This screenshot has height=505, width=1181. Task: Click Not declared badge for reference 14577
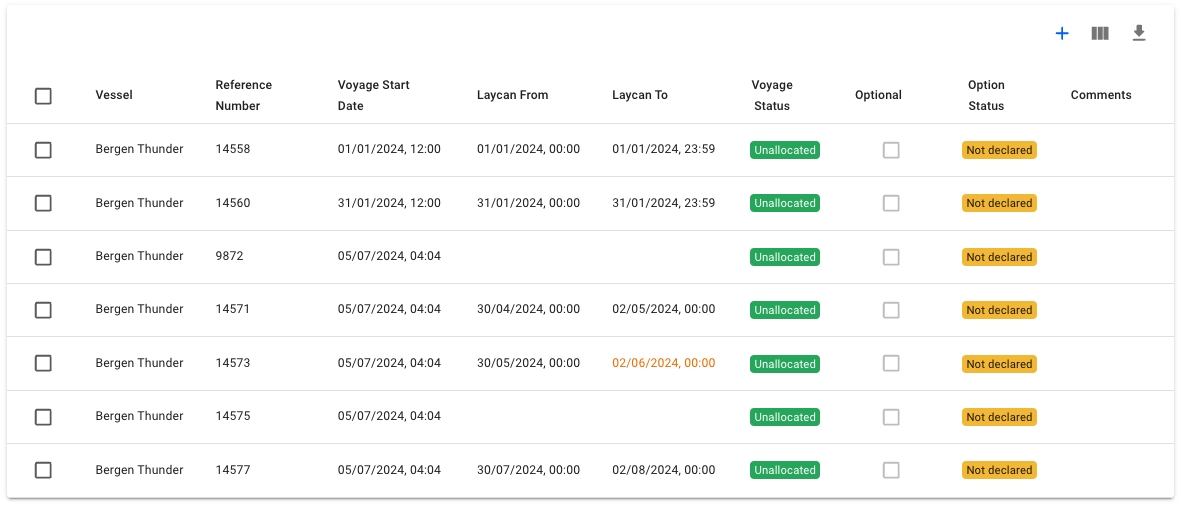pyautogui.click(x=999, y=470)
